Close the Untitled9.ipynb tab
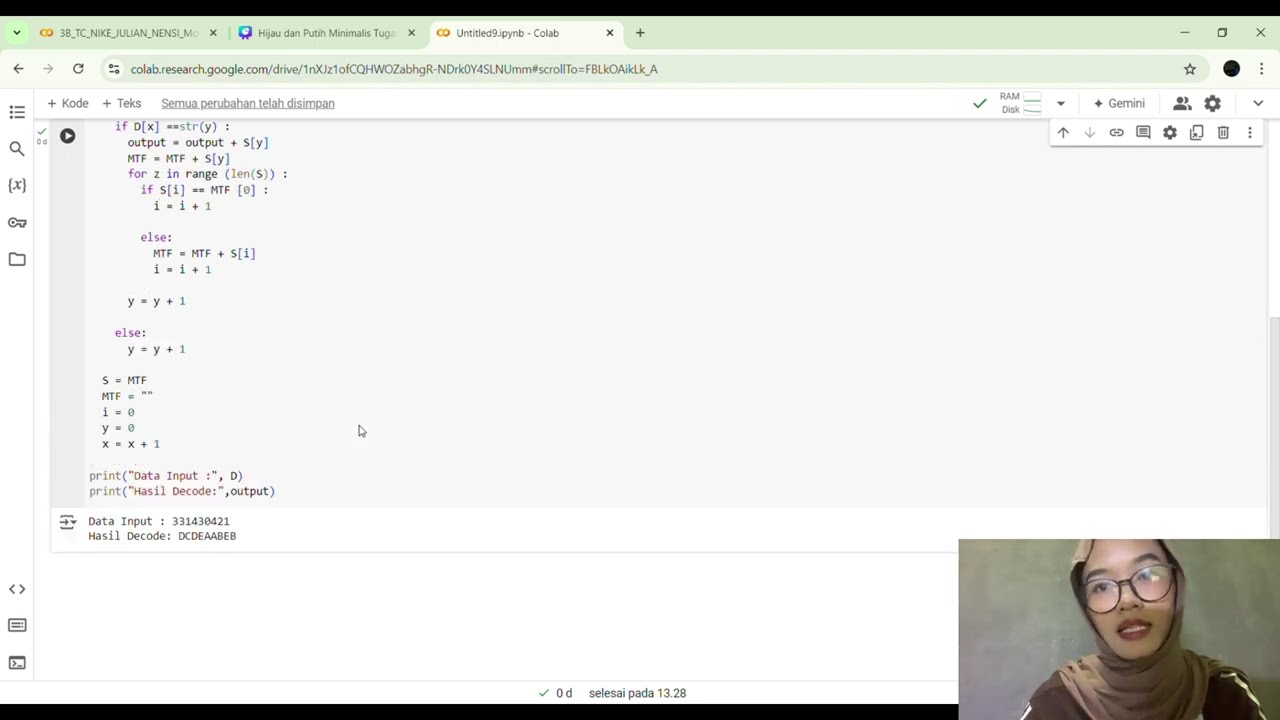This screenshot has height=720, width=1280. click(610, 33)
